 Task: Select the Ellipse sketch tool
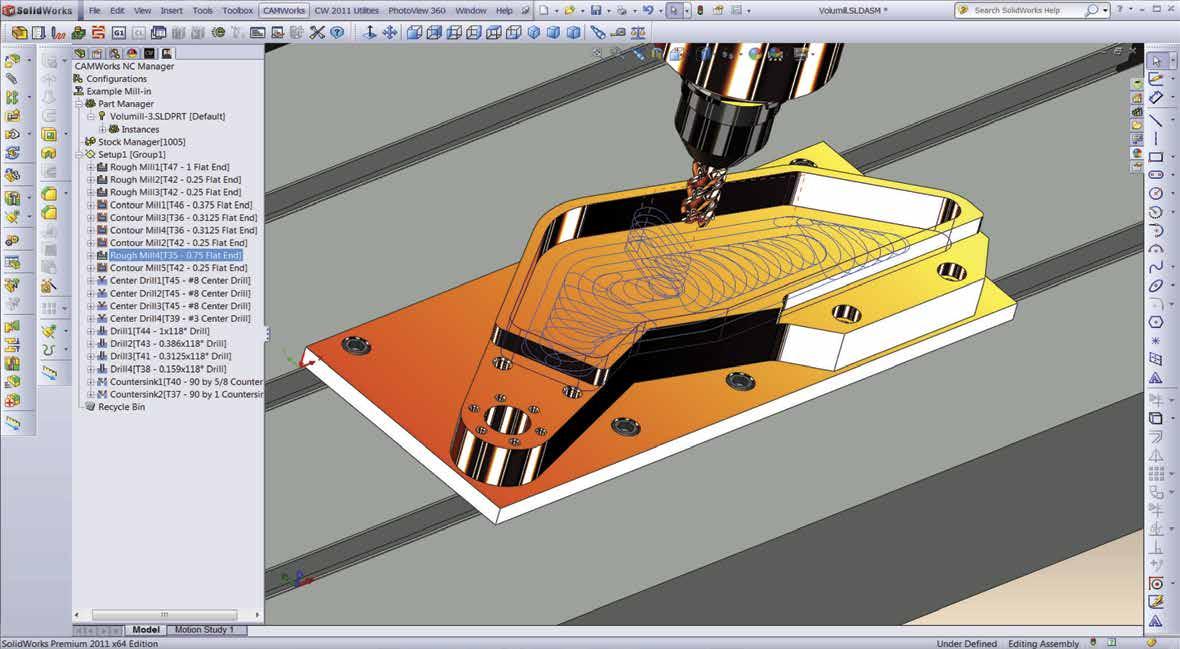pyautogui.click(x=1156, y=285)
